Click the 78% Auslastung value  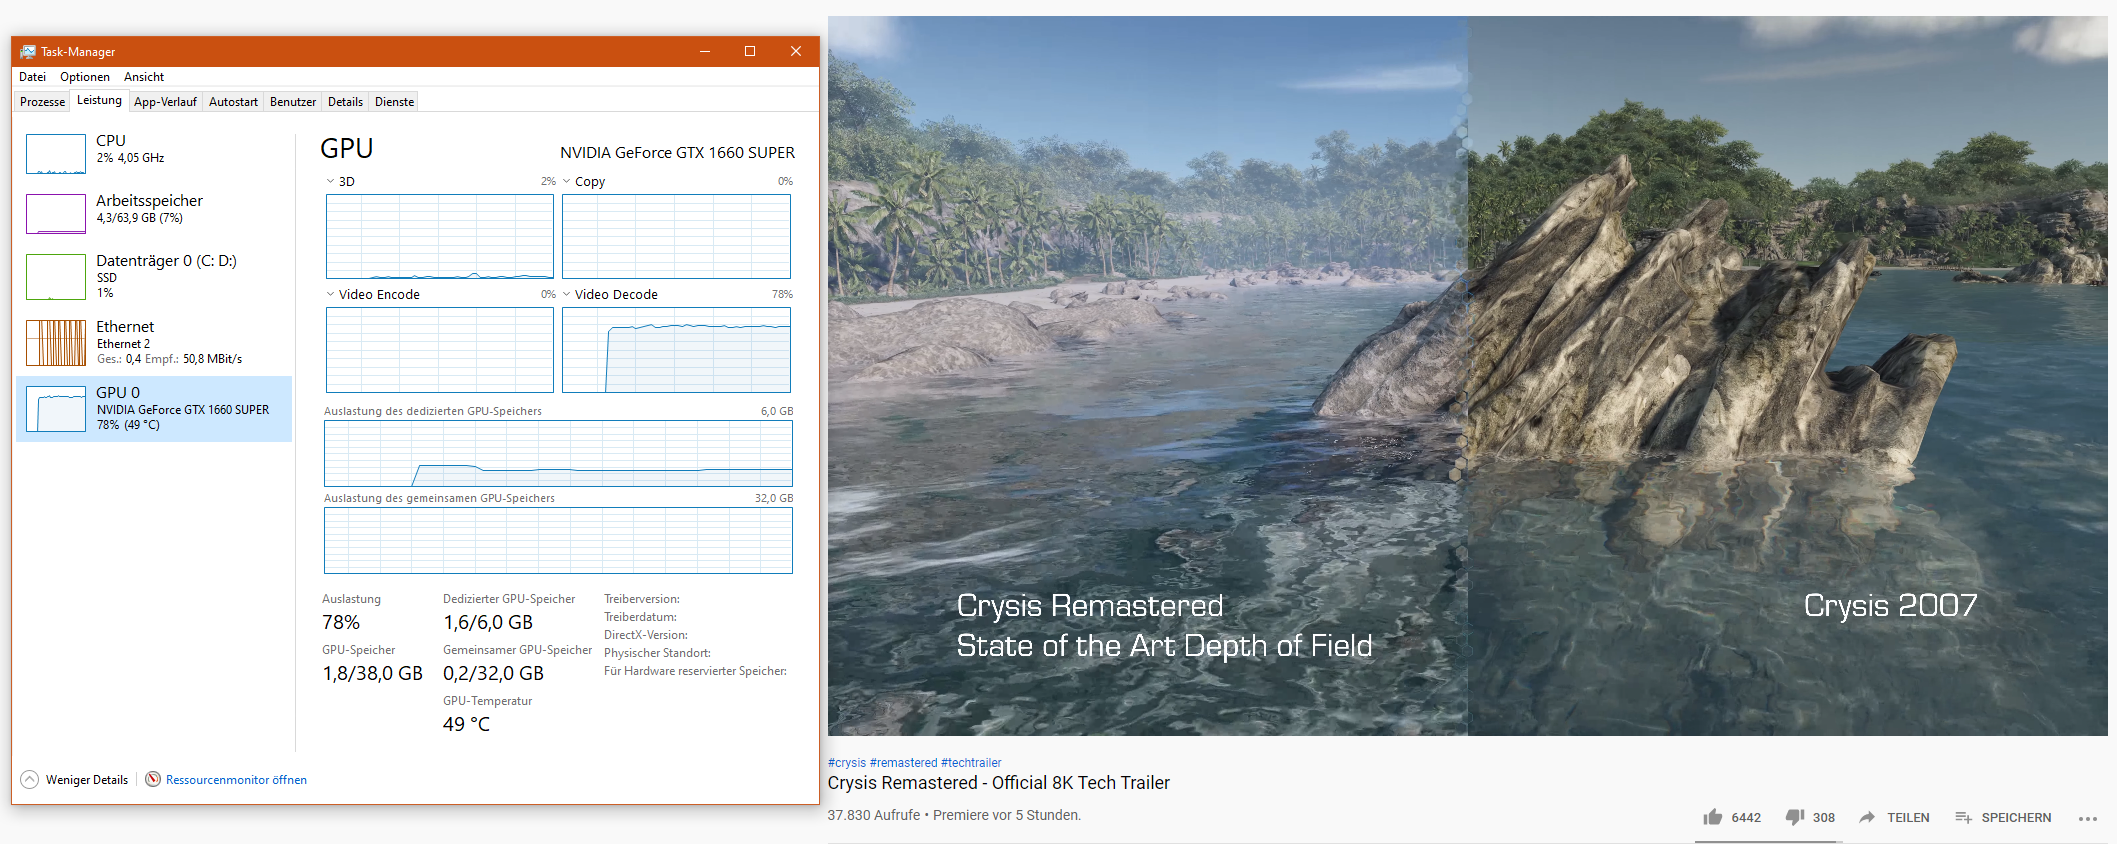coord(341,622)
